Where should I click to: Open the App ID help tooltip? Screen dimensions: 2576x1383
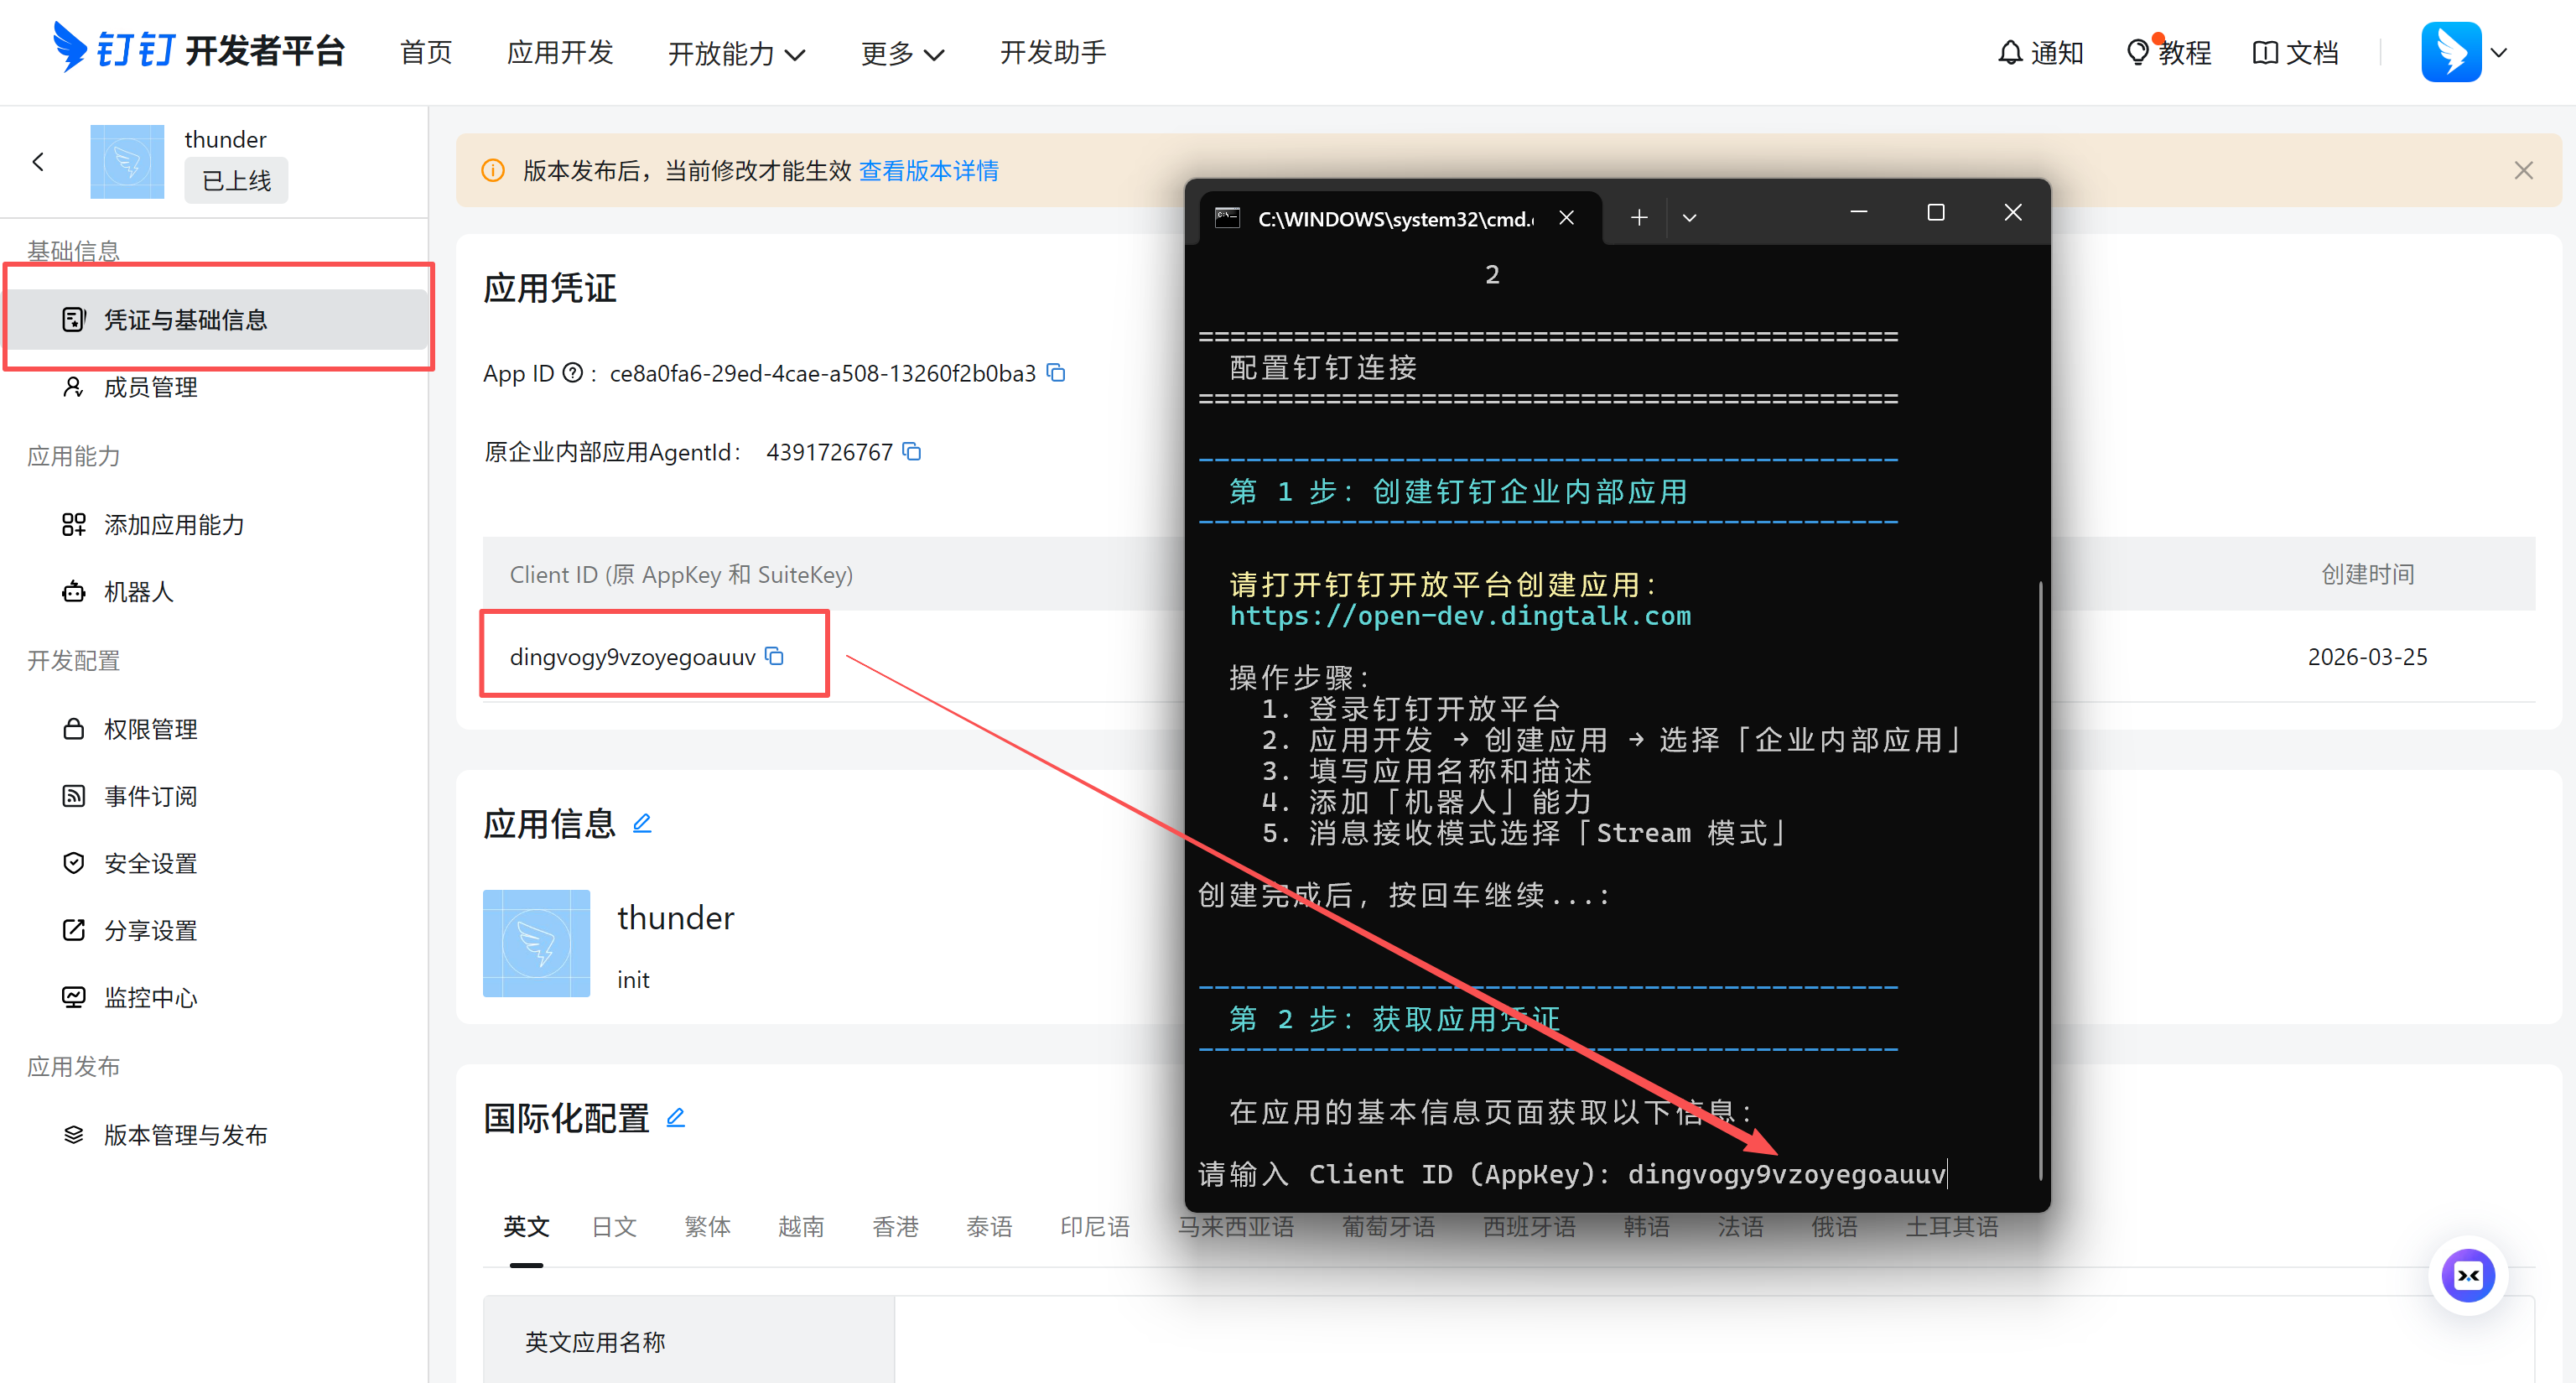pos(572,373)
